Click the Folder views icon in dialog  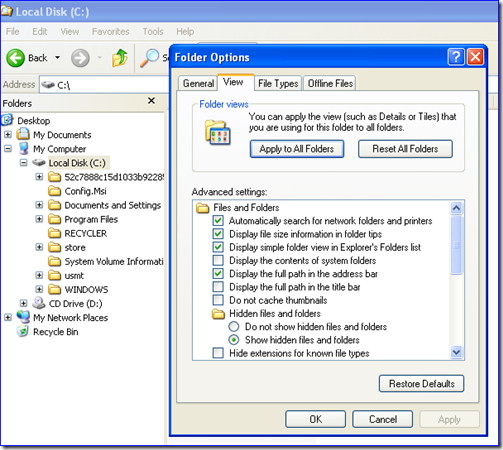(x=218, y=132)
